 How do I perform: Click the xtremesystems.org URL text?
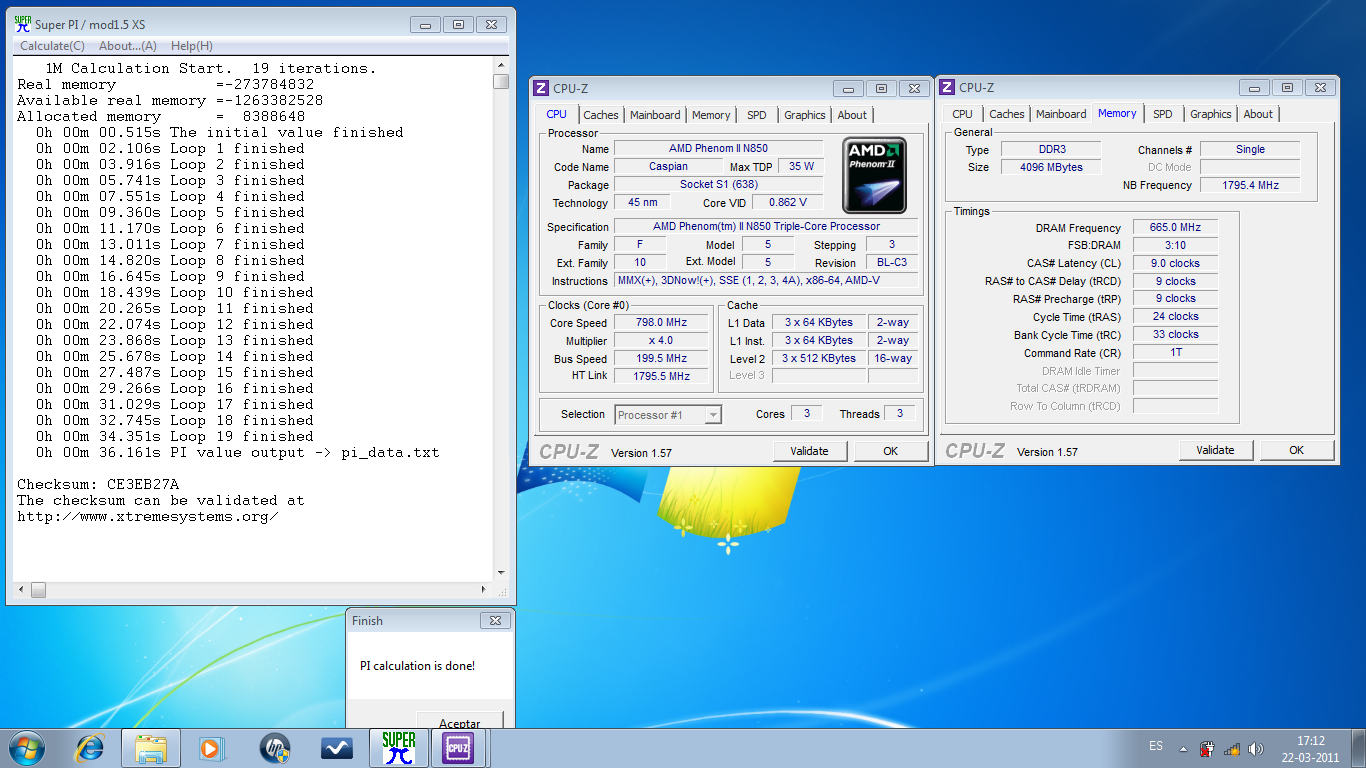(x=147, y=516)
